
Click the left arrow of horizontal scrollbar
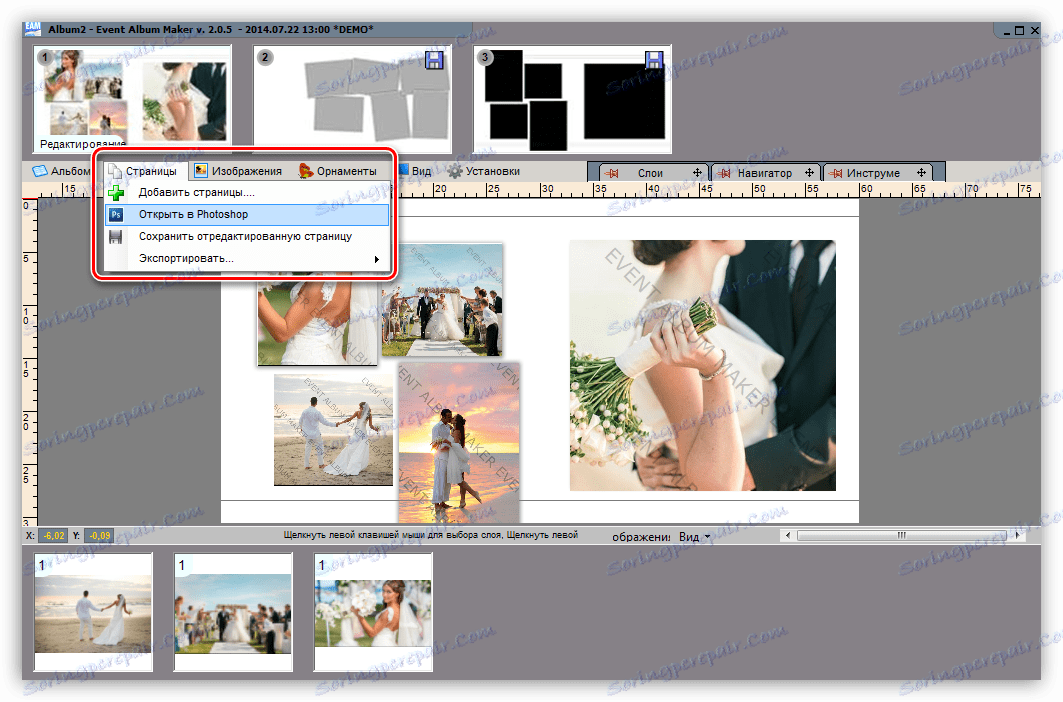coord(788,535)
